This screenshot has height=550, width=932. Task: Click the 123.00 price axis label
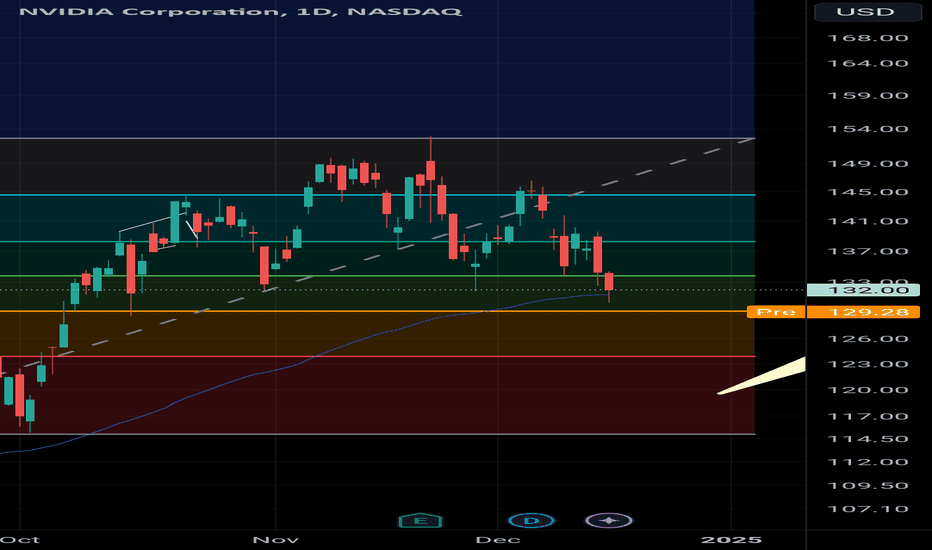tap(868, 364)
